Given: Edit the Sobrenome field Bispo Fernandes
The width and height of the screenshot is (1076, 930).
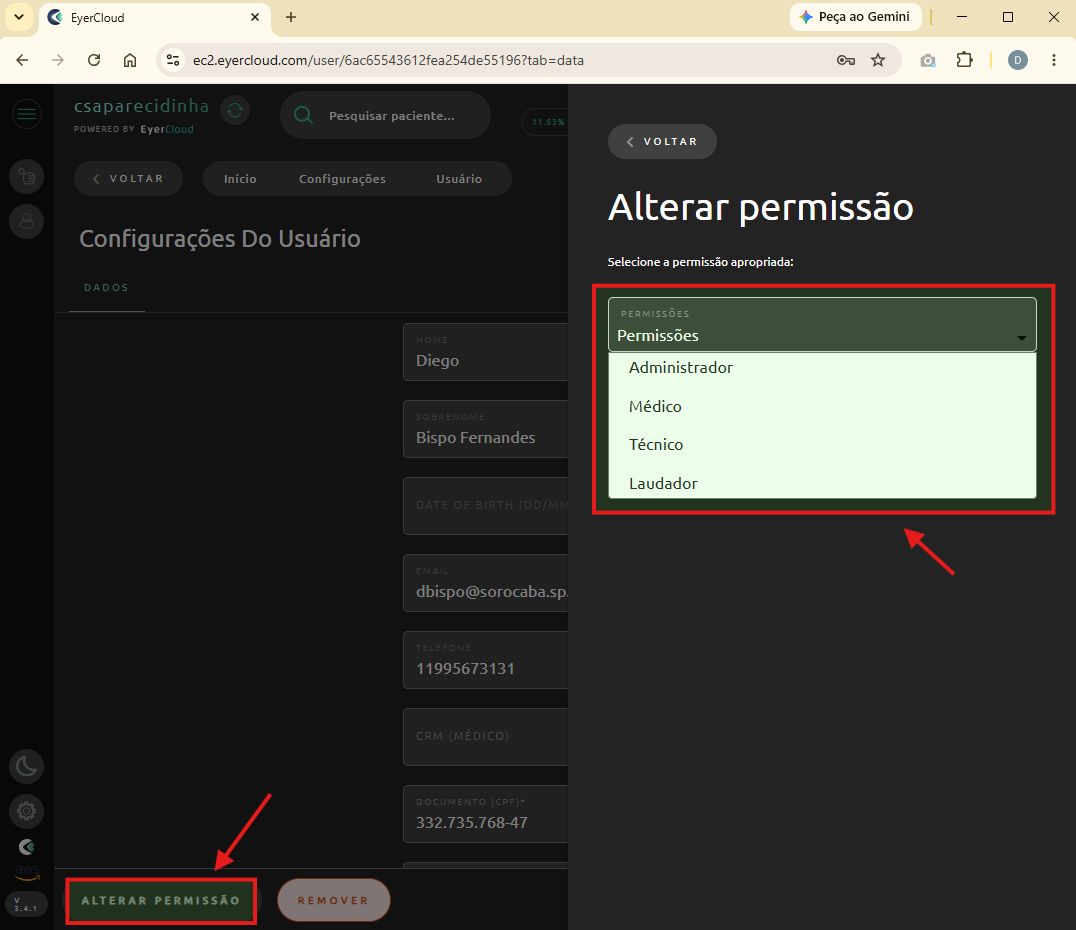Looking at the screenshot, I should coord(486,429).
